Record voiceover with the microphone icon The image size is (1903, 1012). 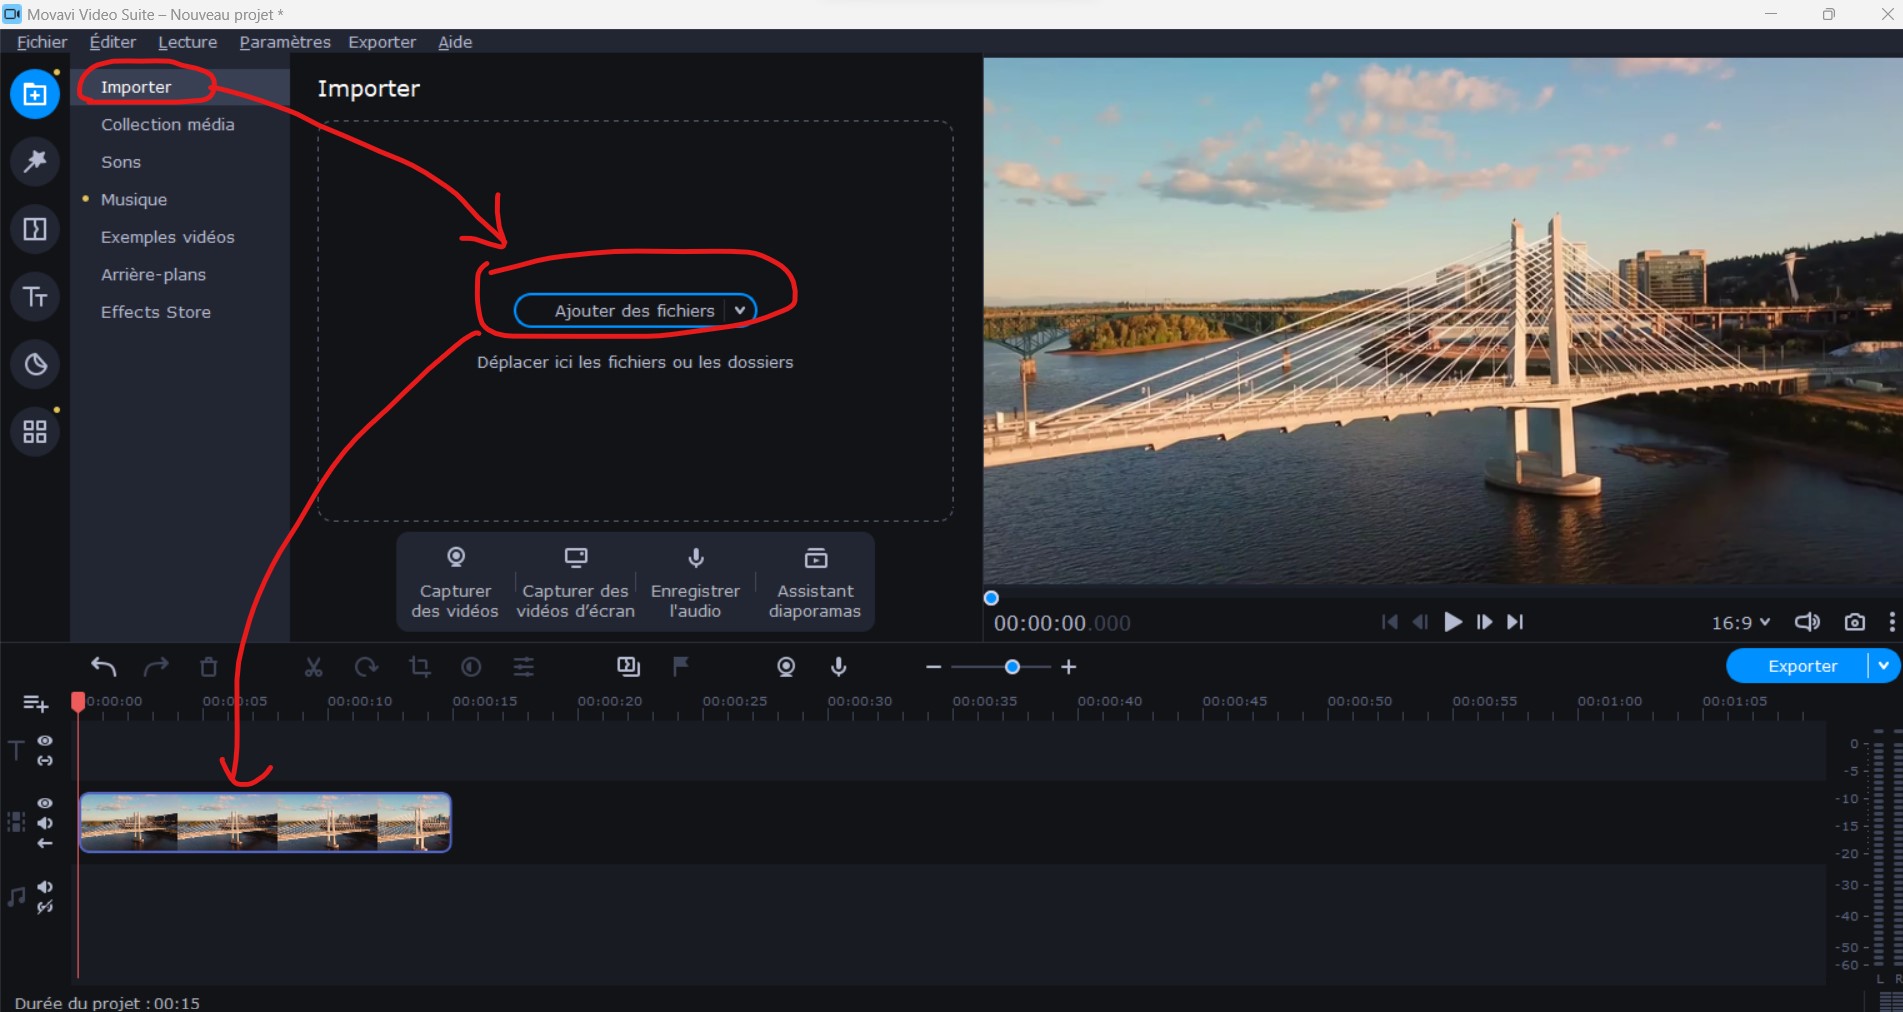coord(839,667)
